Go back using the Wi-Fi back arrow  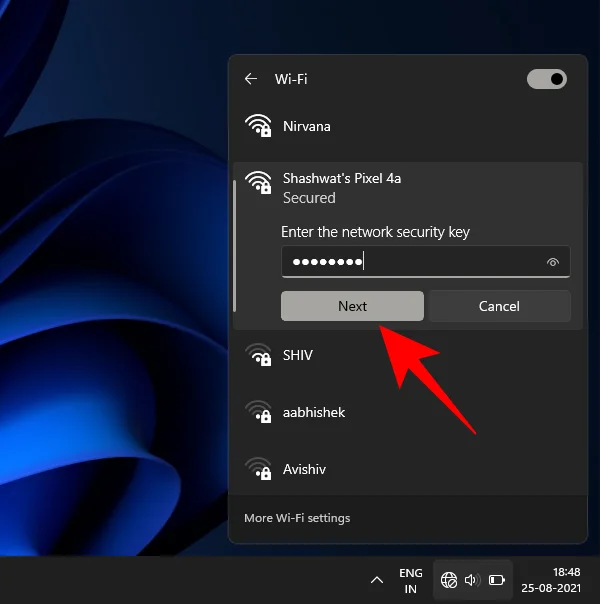tap(251, 79)
